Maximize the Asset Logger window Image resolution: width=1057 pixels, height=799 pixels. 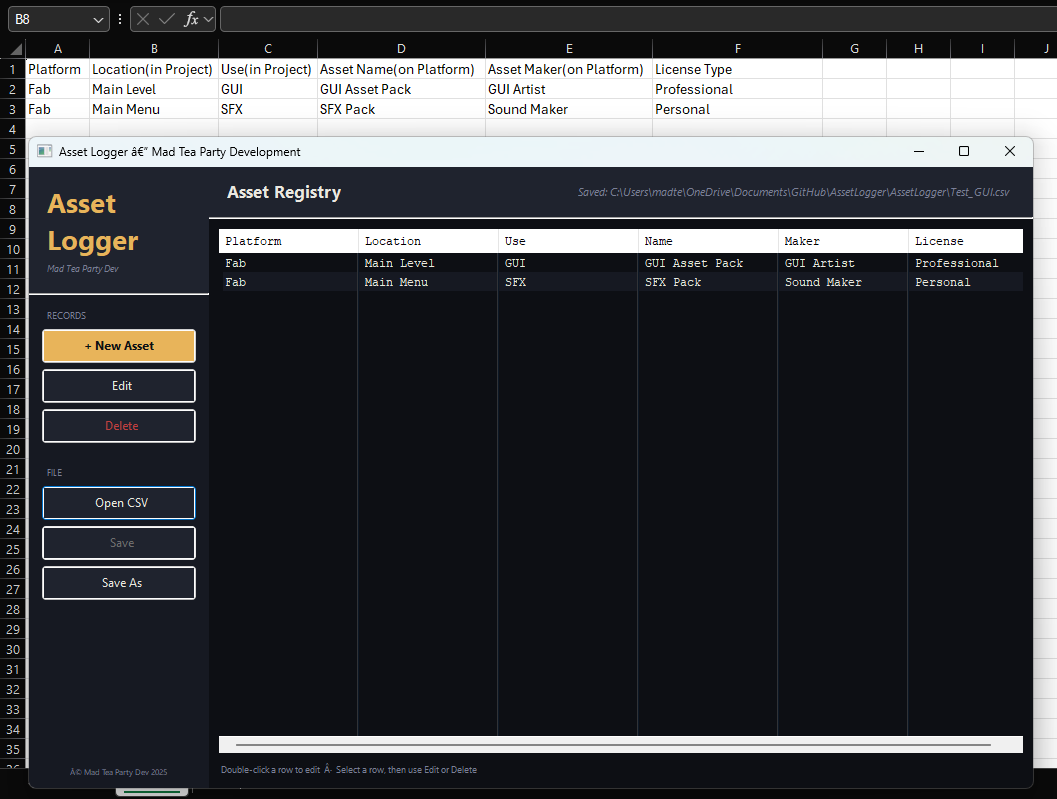(964, 151)
